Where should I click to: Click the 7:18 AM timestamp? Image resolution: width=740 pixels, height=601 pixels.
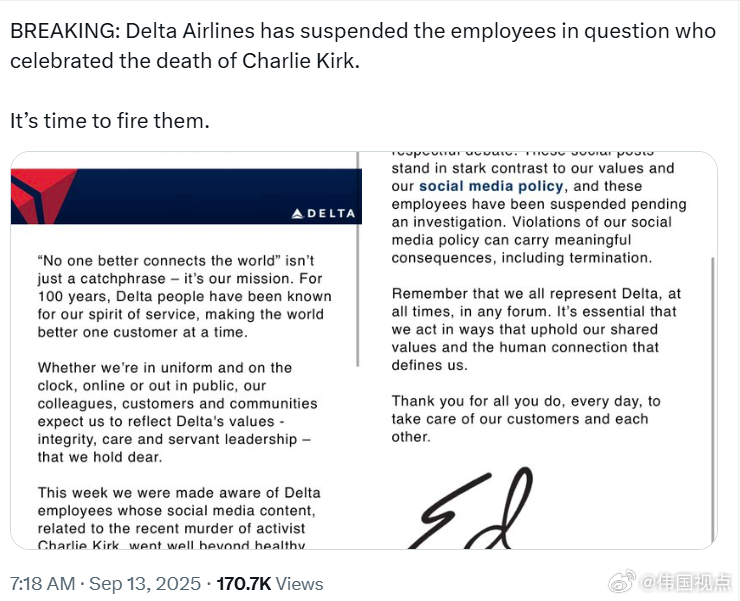(x=42, y=584)
